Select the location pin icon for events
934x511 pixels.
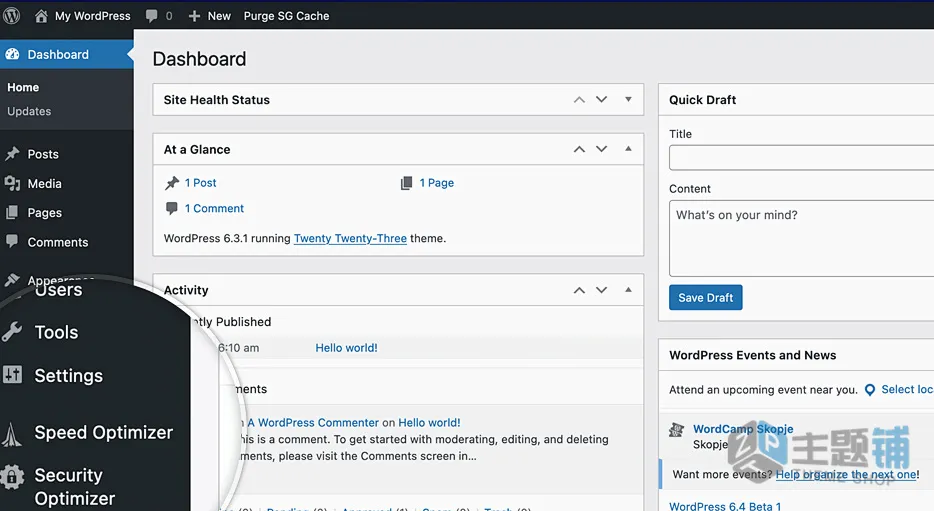870,390
